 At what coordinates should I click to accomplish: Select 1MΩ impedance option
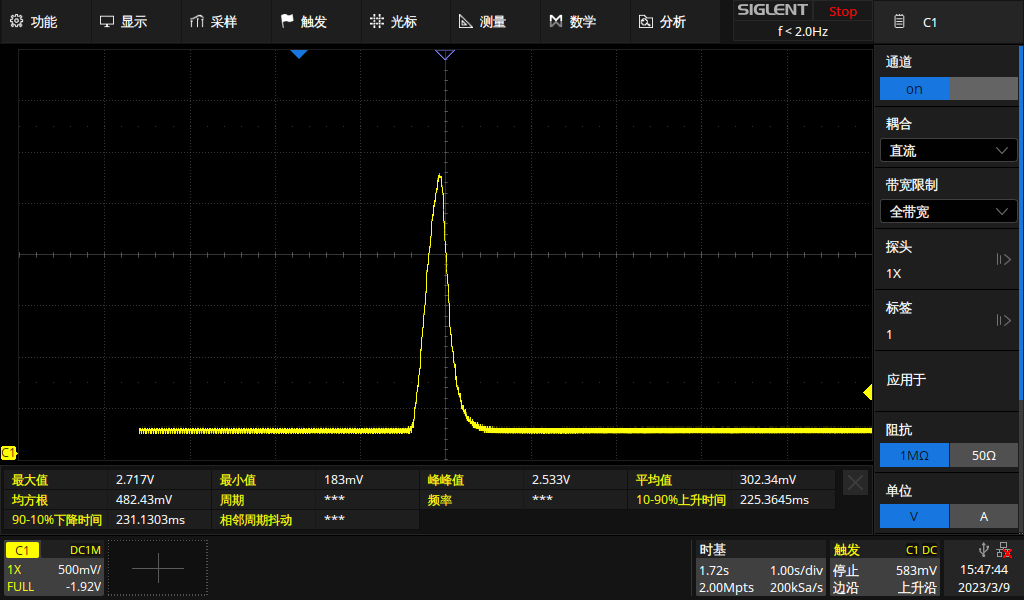coord(913,455)
